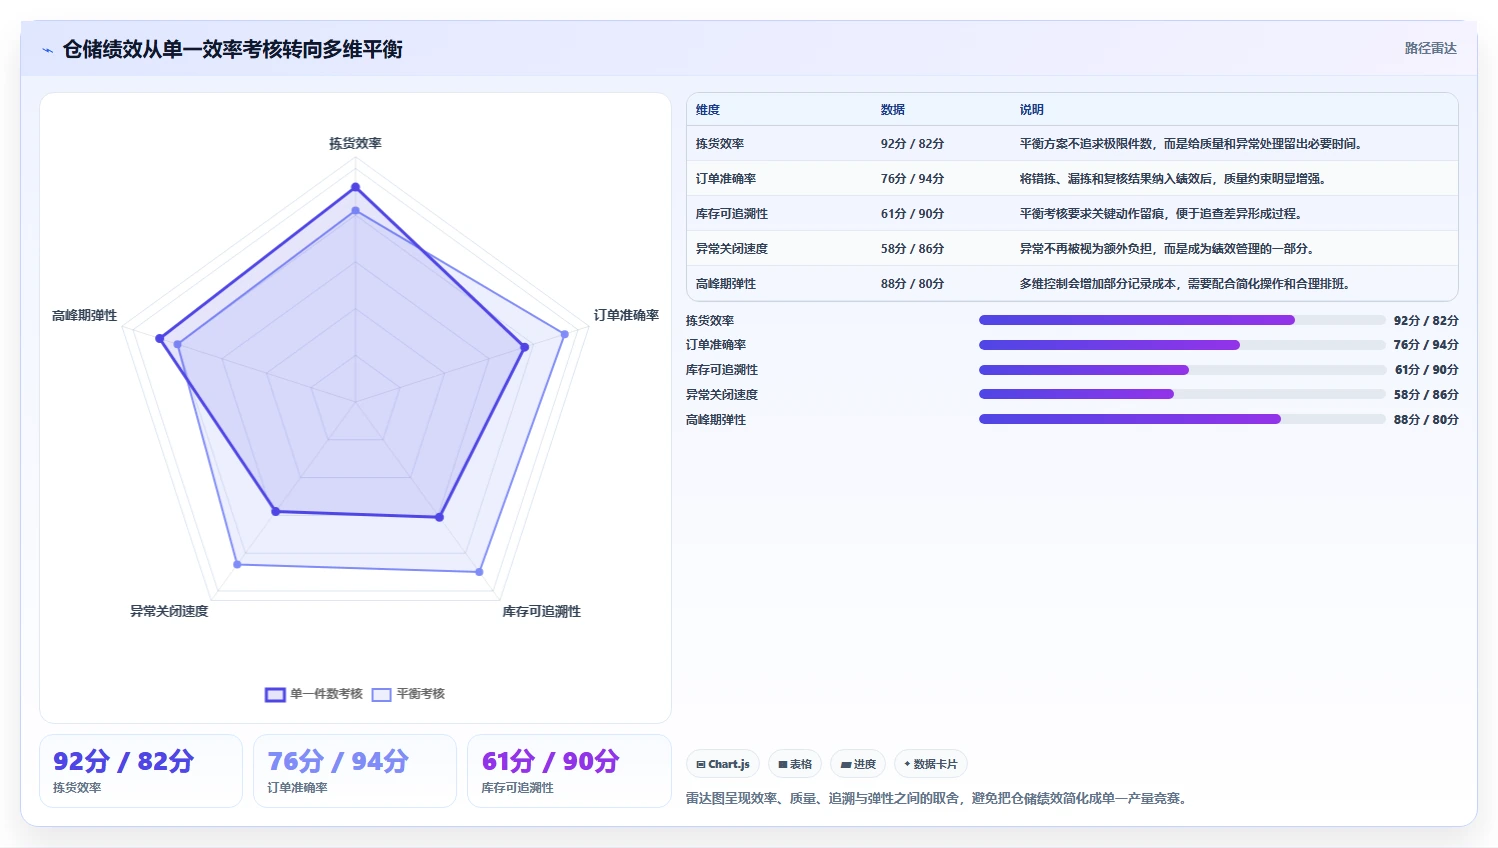Click the light 平衡考核 point on the 库存可追溯性 axis
1498x848 pixels.
479,572
